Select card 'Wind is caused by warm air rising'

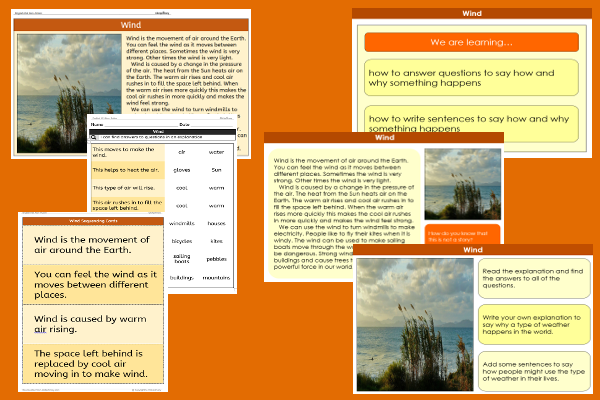coord(93,324)
